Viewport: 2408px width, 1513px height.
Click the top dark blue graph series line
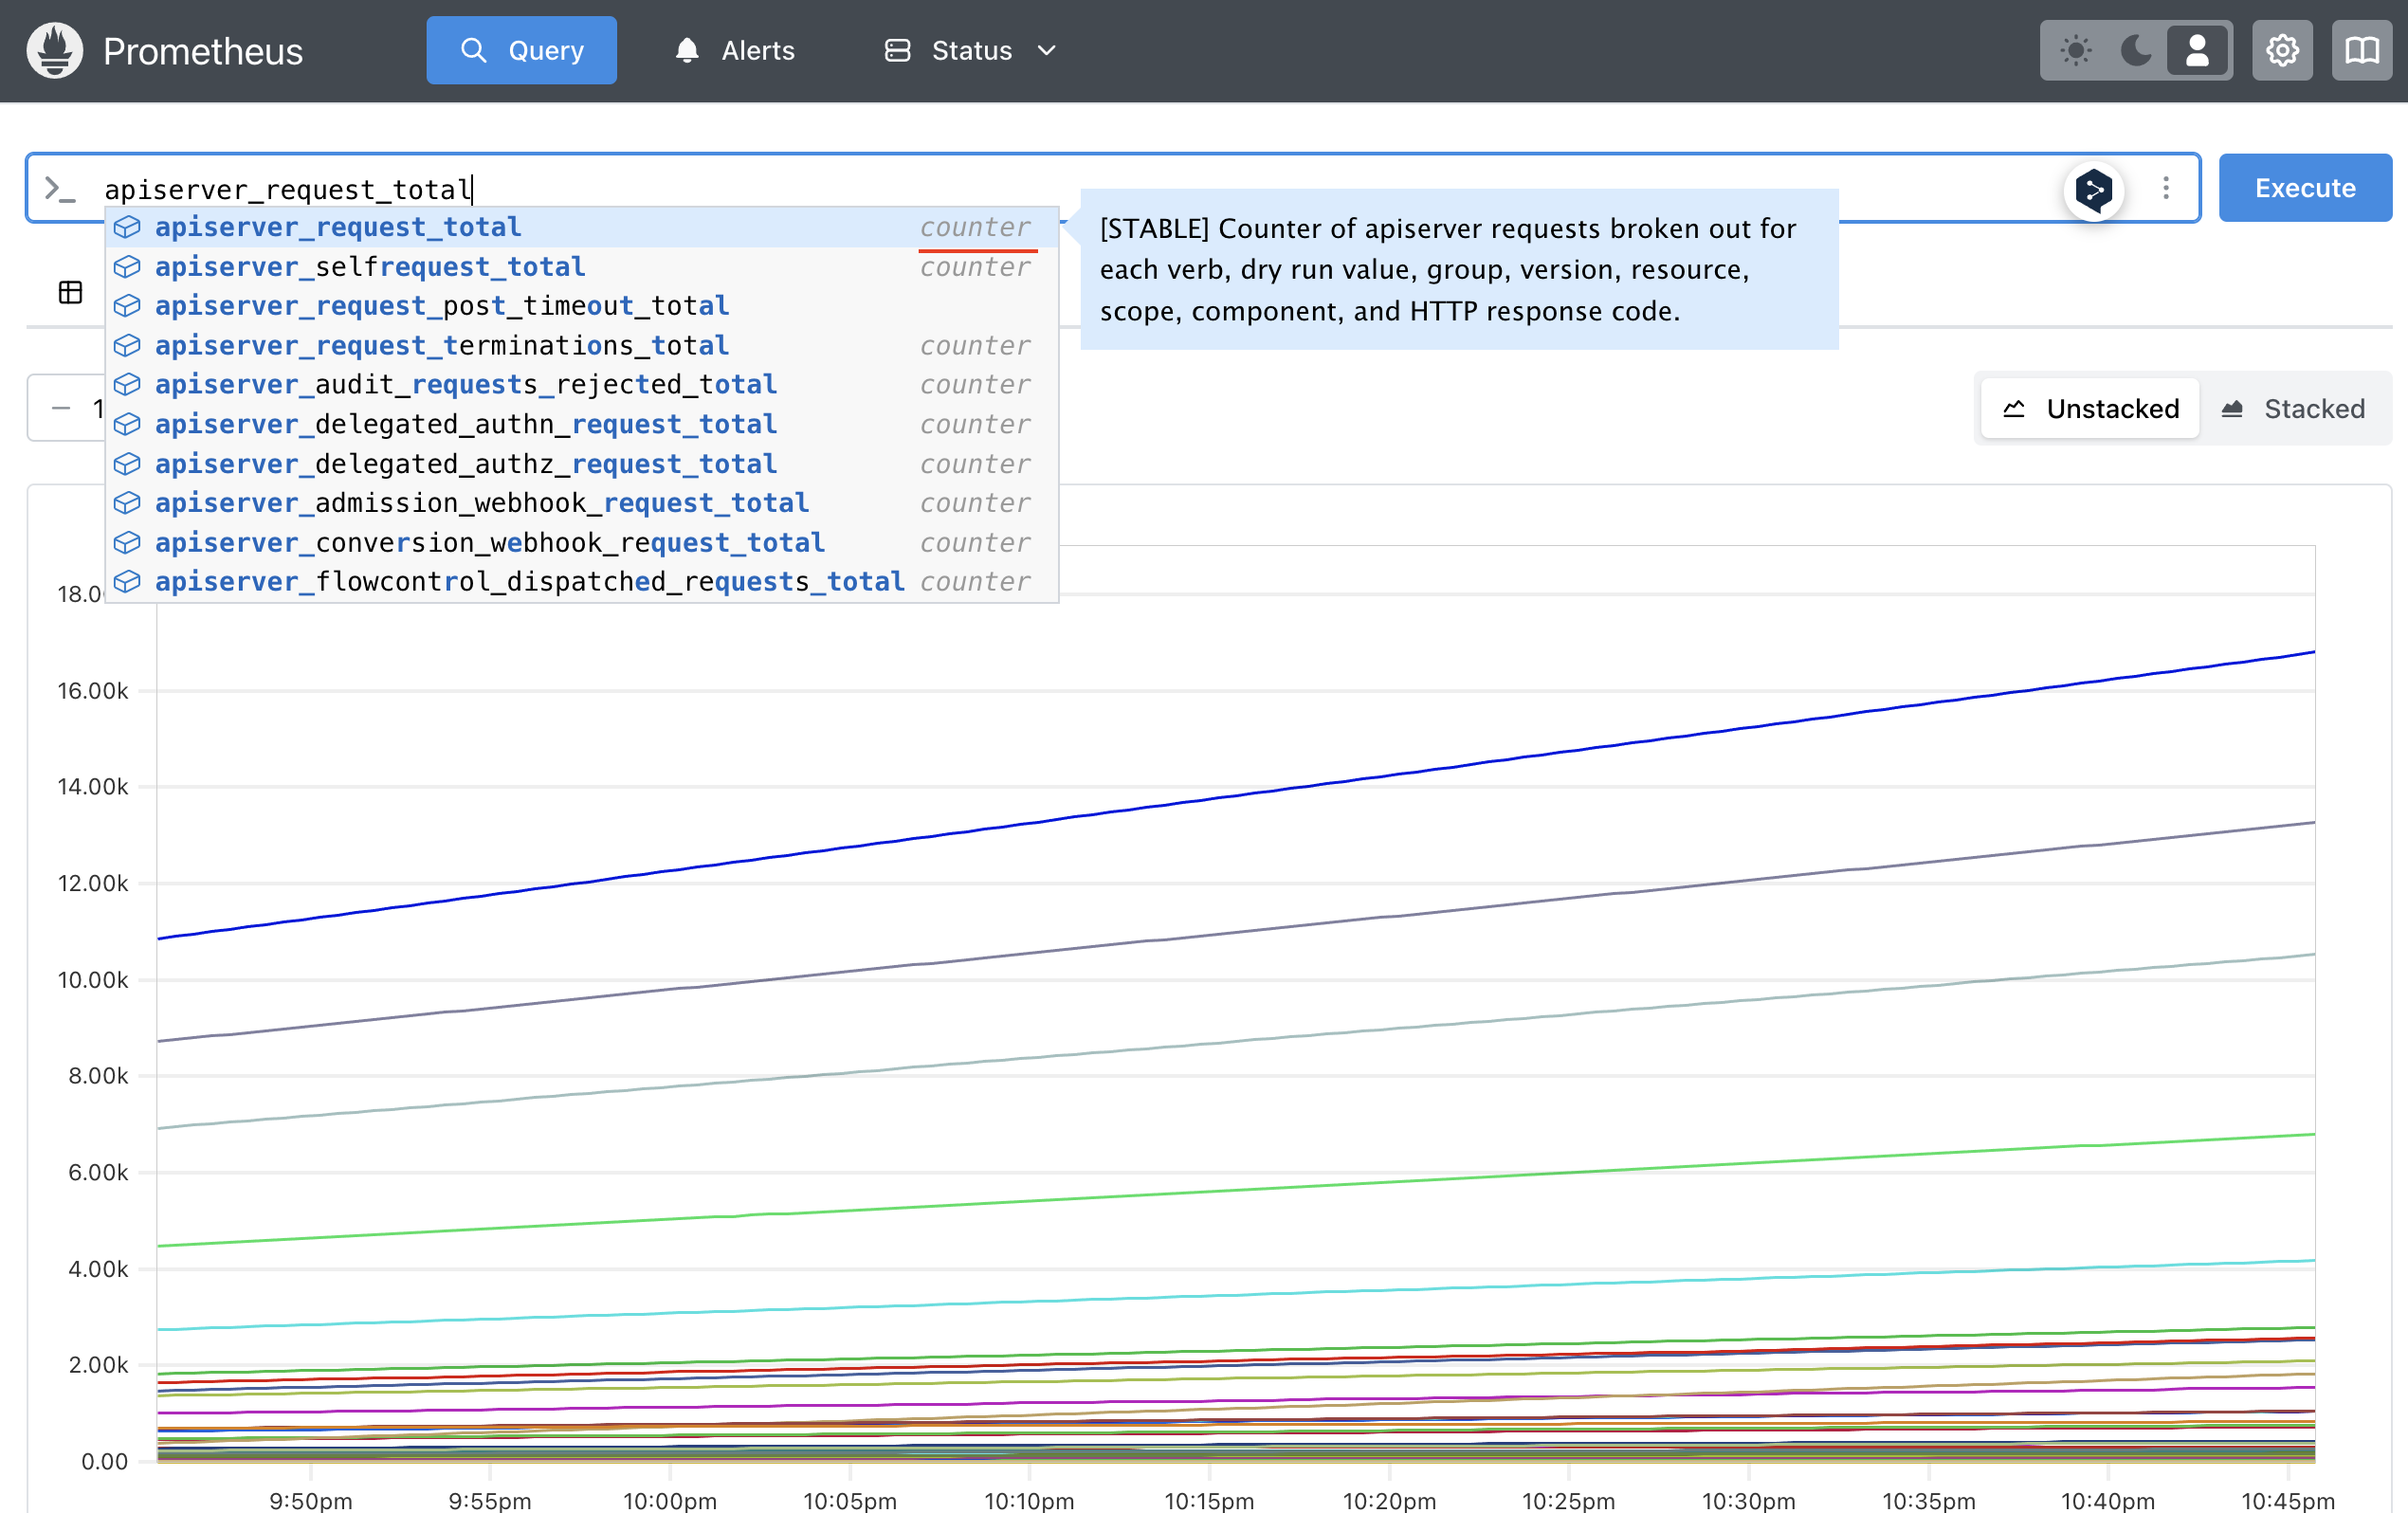pyautogui.click(x=1235, y=795)
